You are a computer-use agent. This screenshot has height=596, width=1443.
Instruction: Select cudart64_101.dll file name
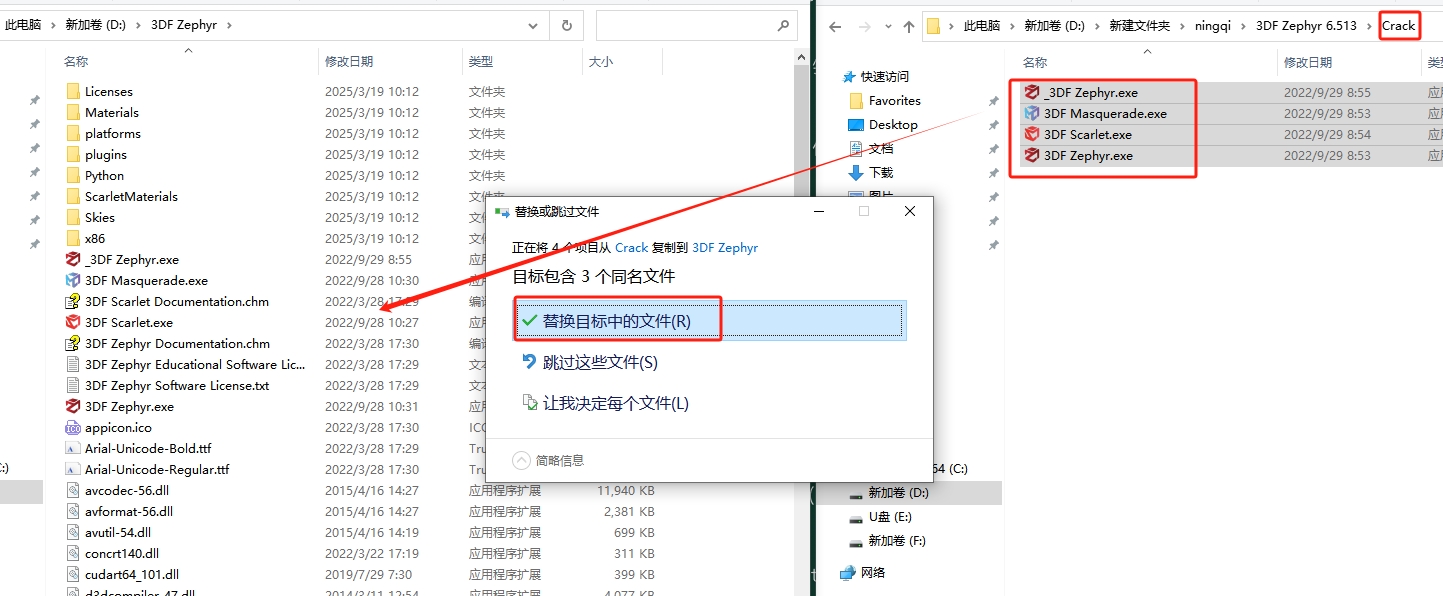click(x=132, y=574)
